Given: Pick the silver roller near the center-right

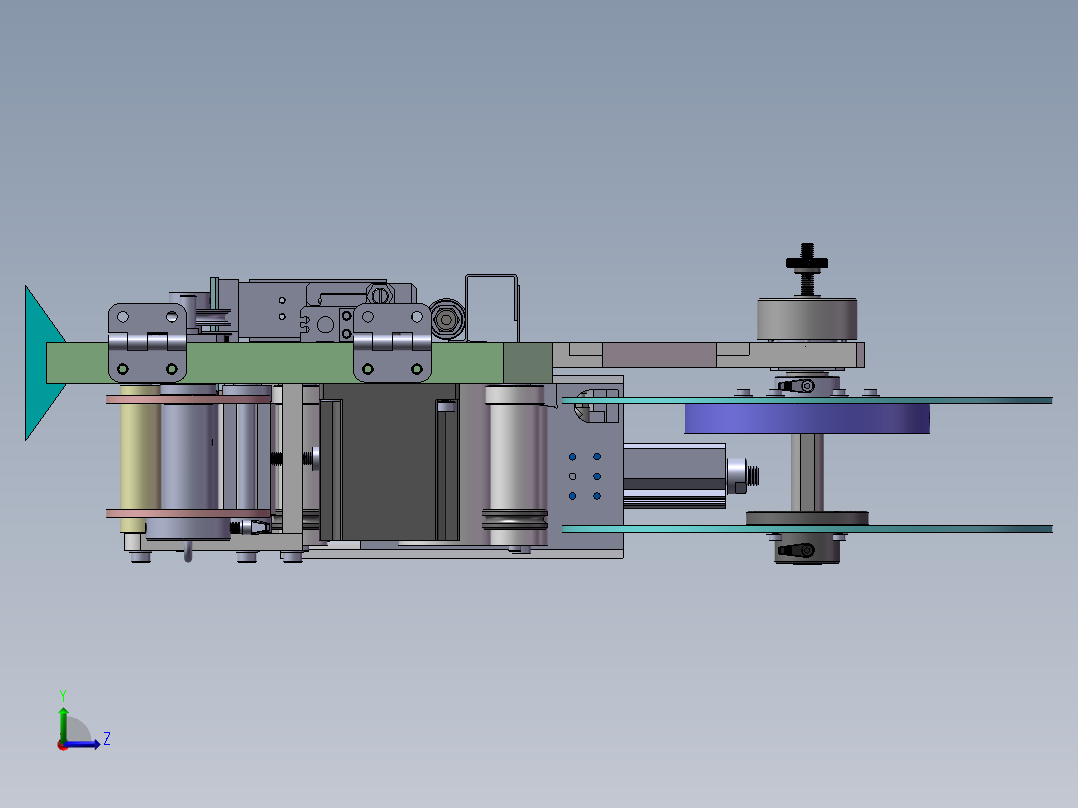Looking at the screenshot, I should [516, 466].
